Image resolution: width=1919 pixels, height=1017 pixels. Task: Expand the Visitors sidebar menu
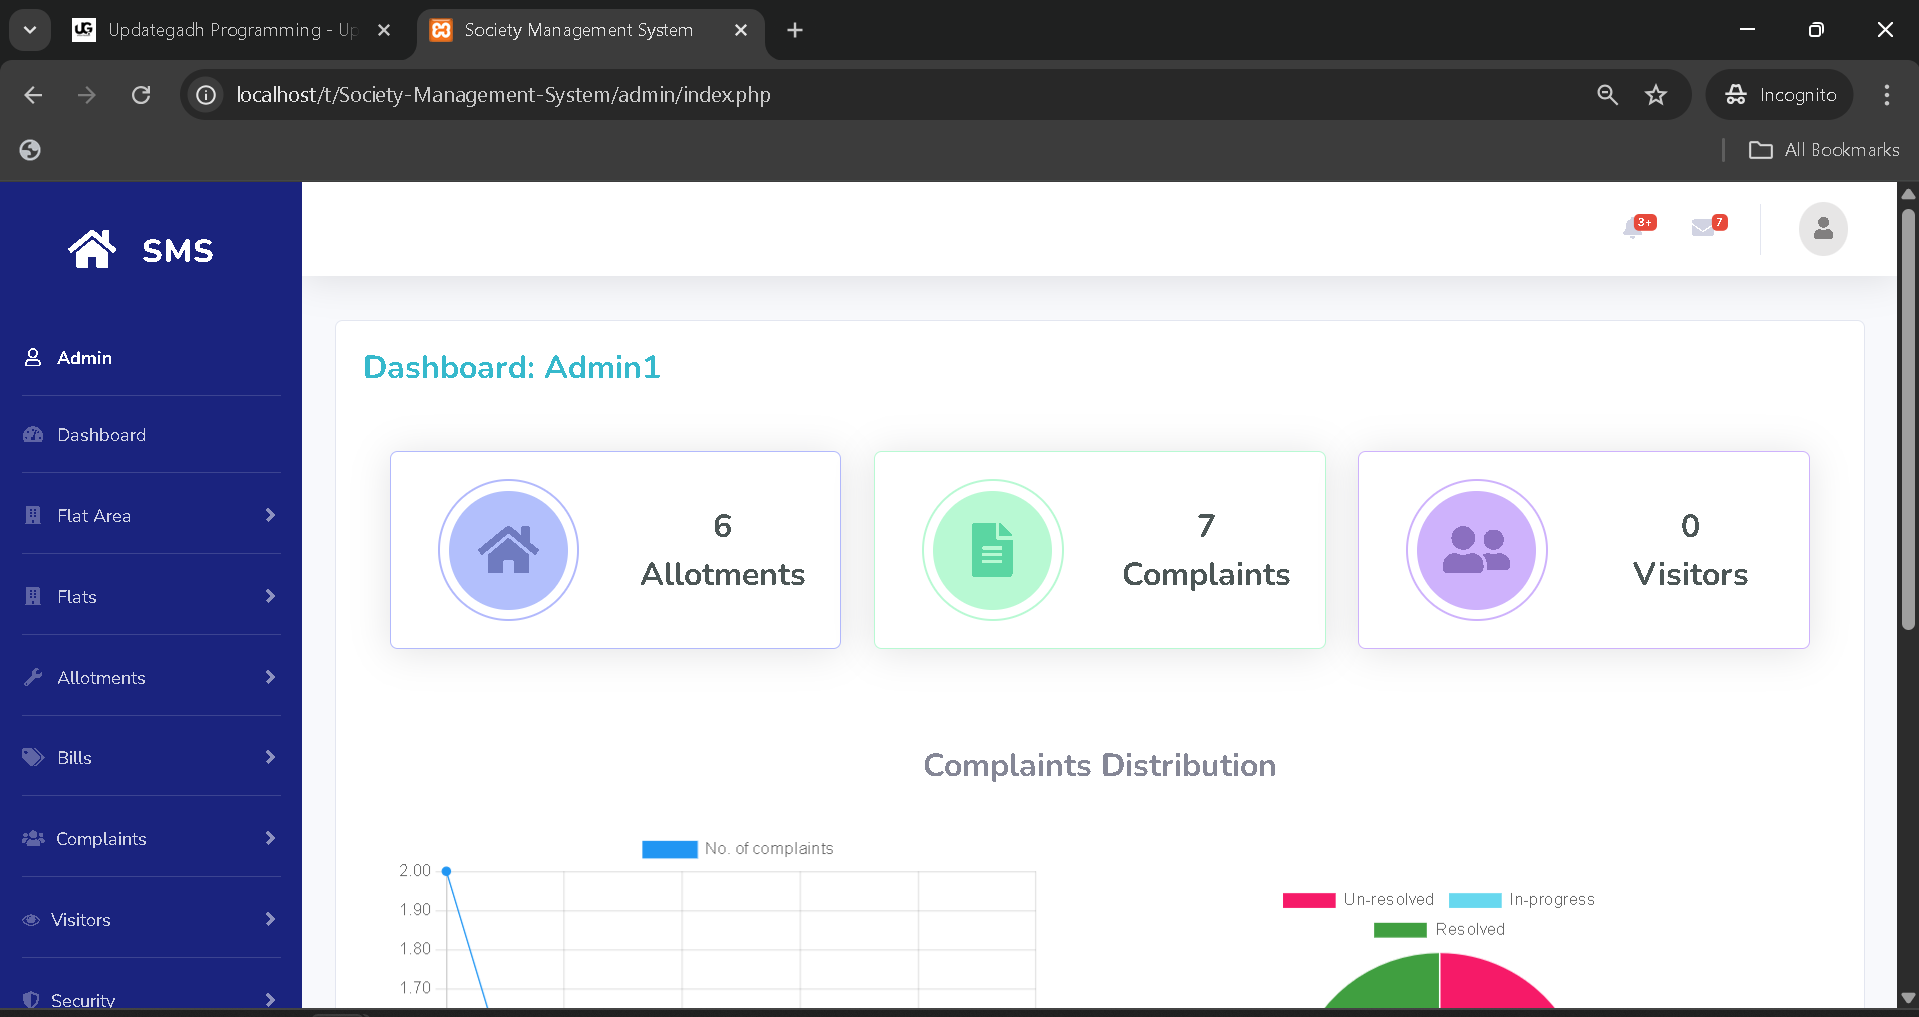tap(150, 920)
